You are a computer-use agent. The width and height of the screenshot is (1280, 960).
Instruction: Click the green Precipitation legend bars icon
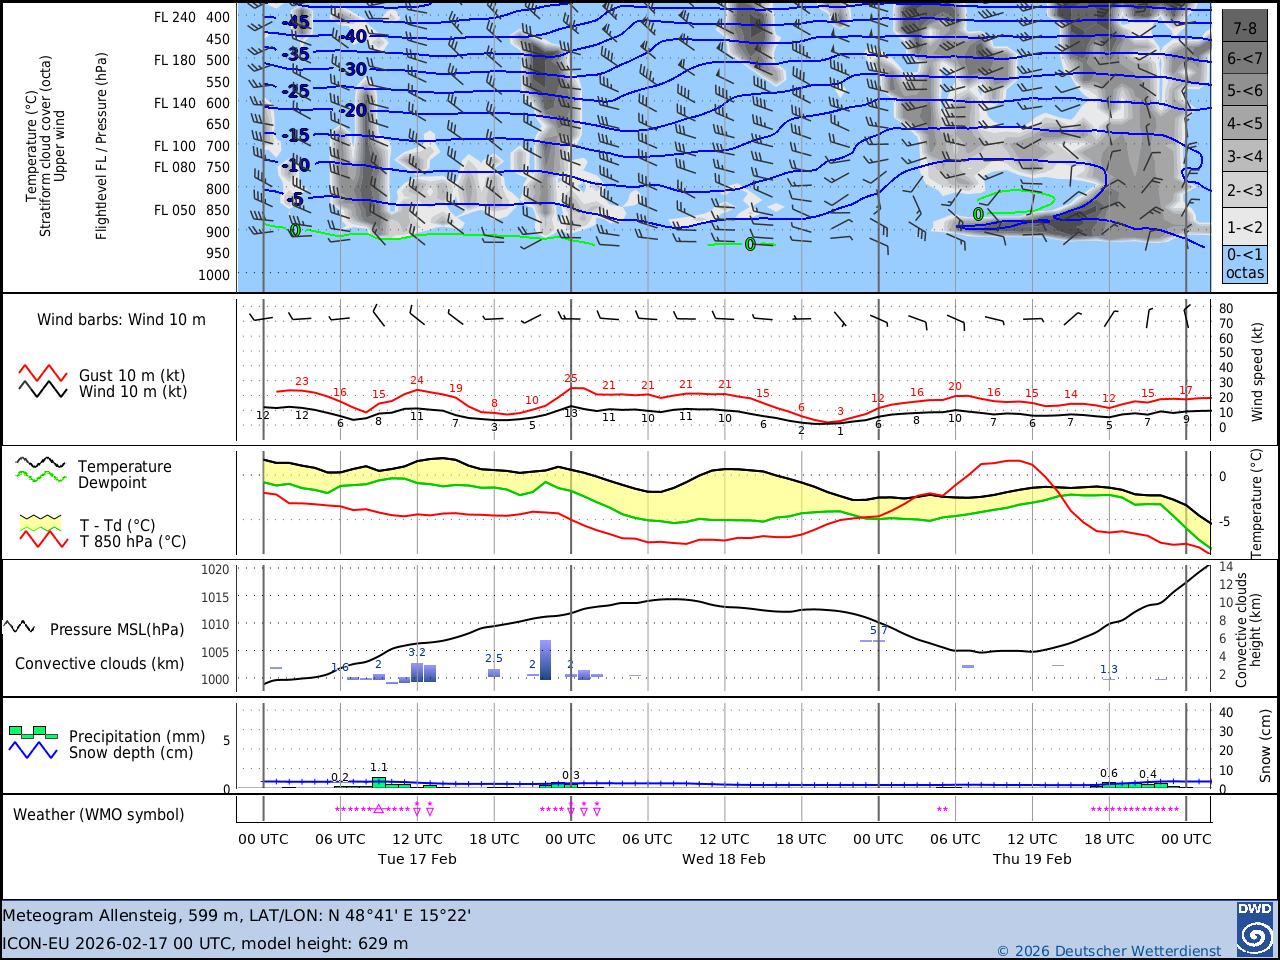point(33,732)
